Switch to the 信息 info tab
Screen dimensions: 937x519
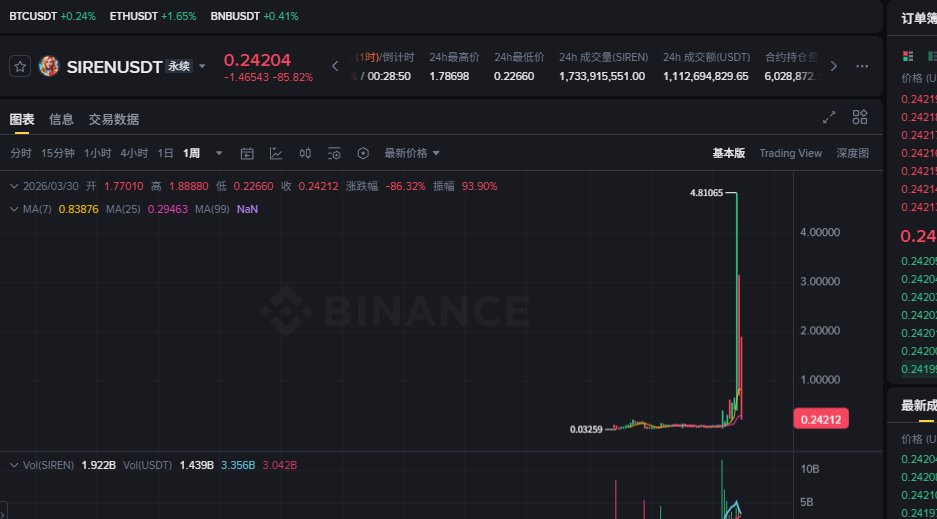tap(61, 119)
